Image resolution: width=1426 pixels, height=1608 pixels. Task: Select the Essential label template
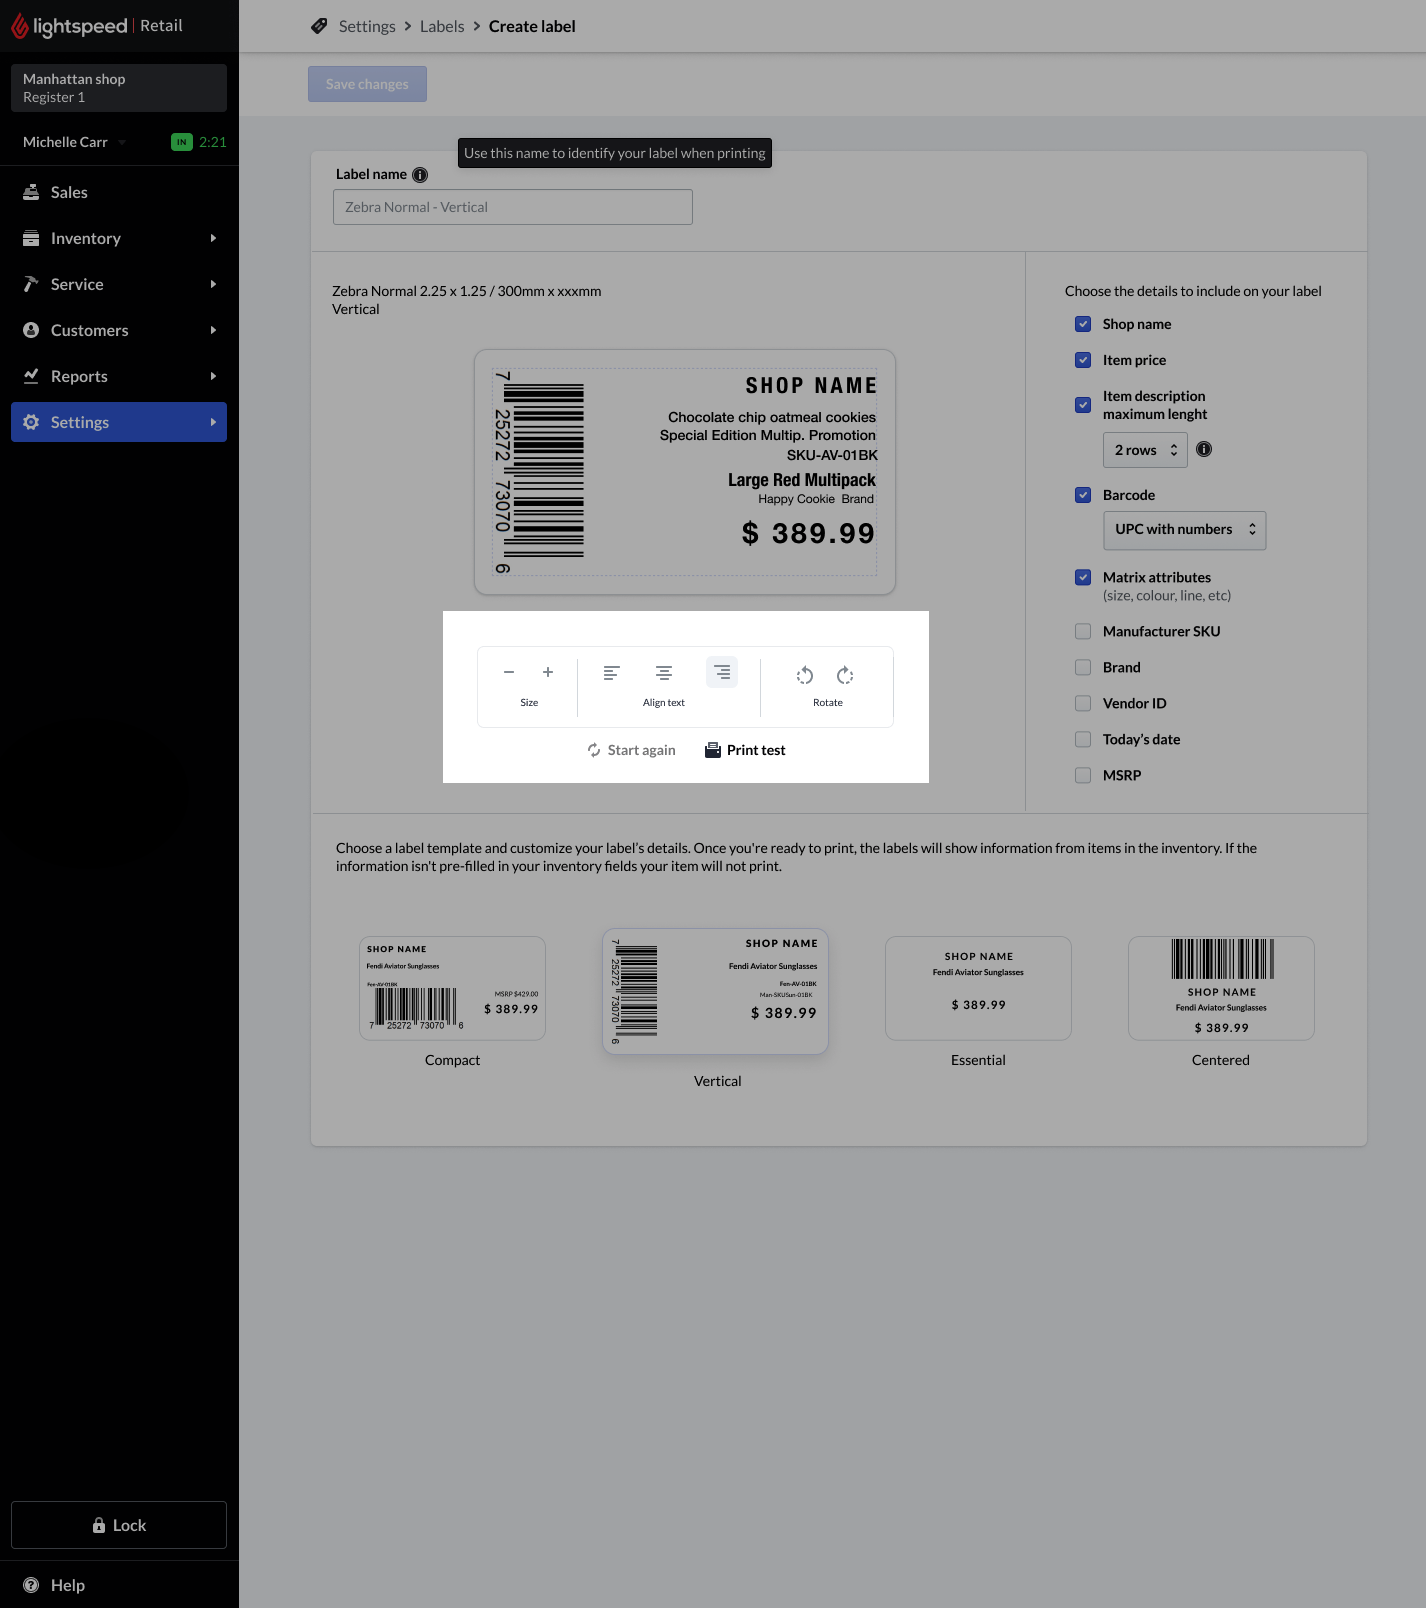[x=978, y=988]
